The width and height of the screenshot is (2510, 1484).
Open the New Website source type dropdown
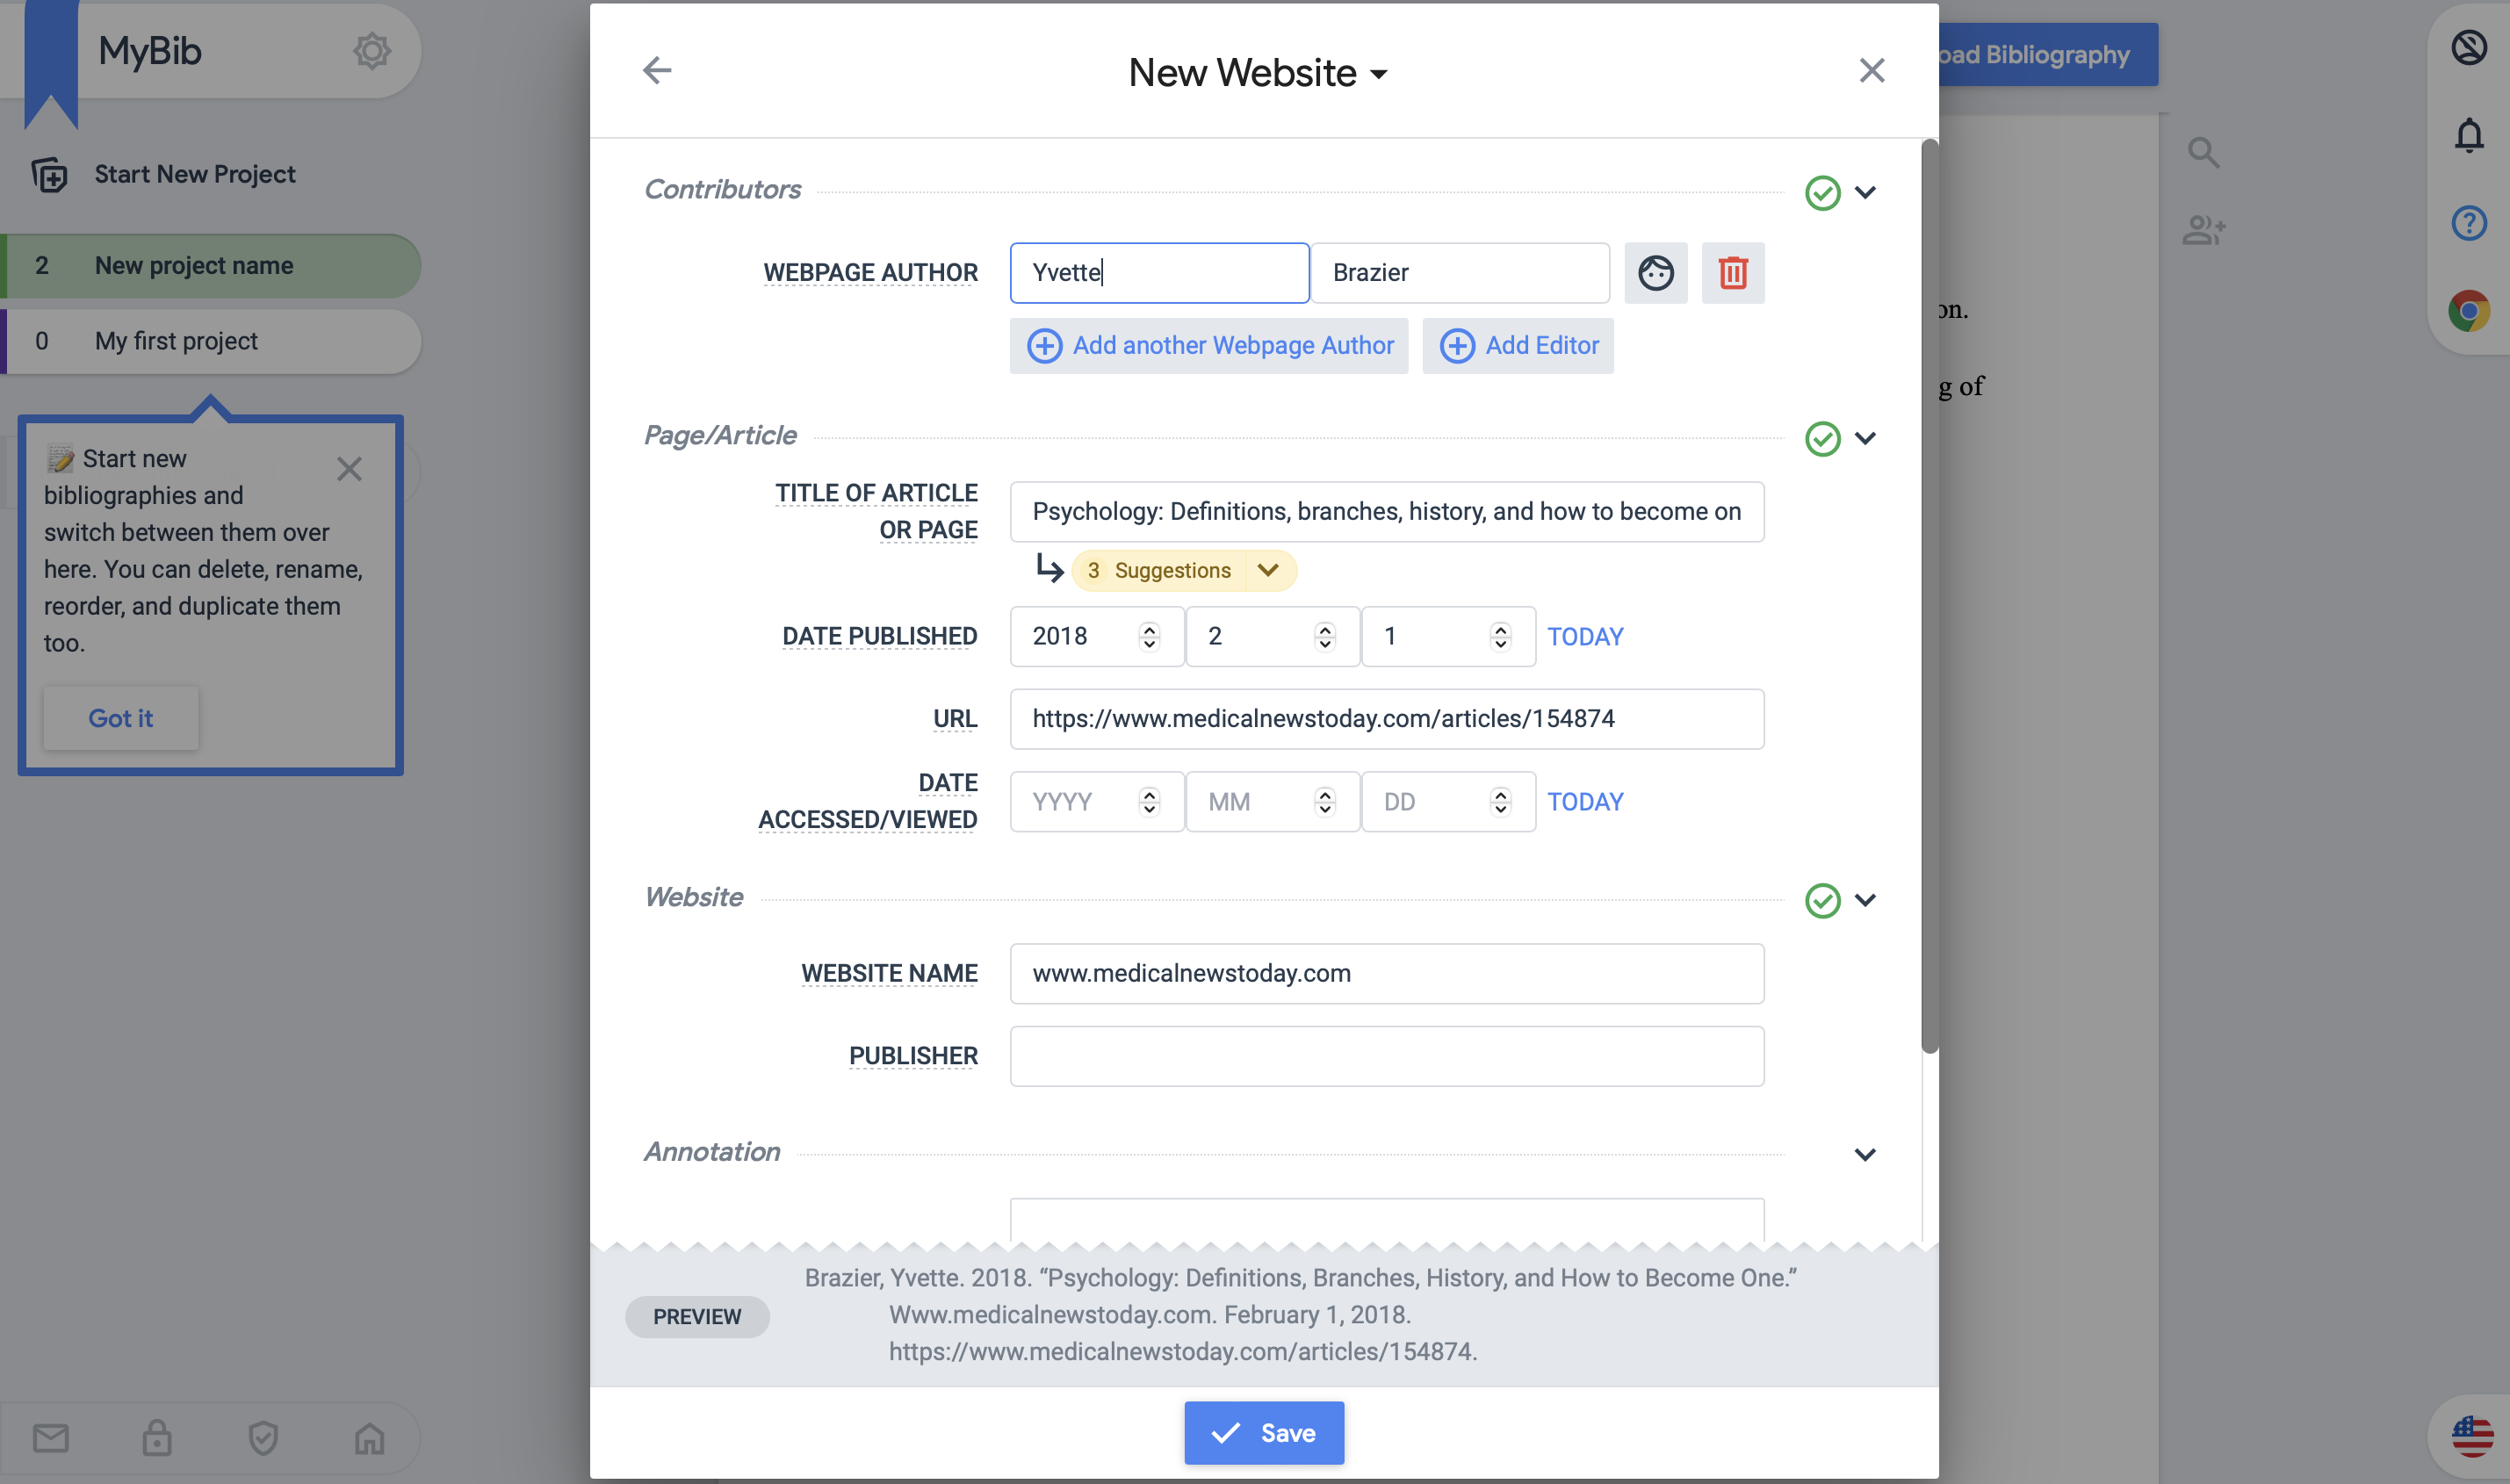point(1257,72)
